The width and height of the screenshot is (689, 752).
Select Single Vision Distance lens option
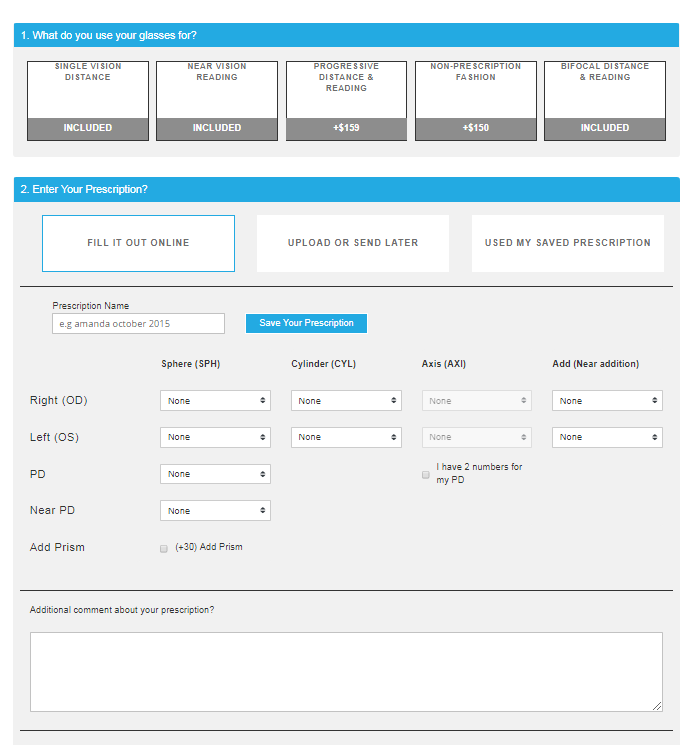(88, 101)
